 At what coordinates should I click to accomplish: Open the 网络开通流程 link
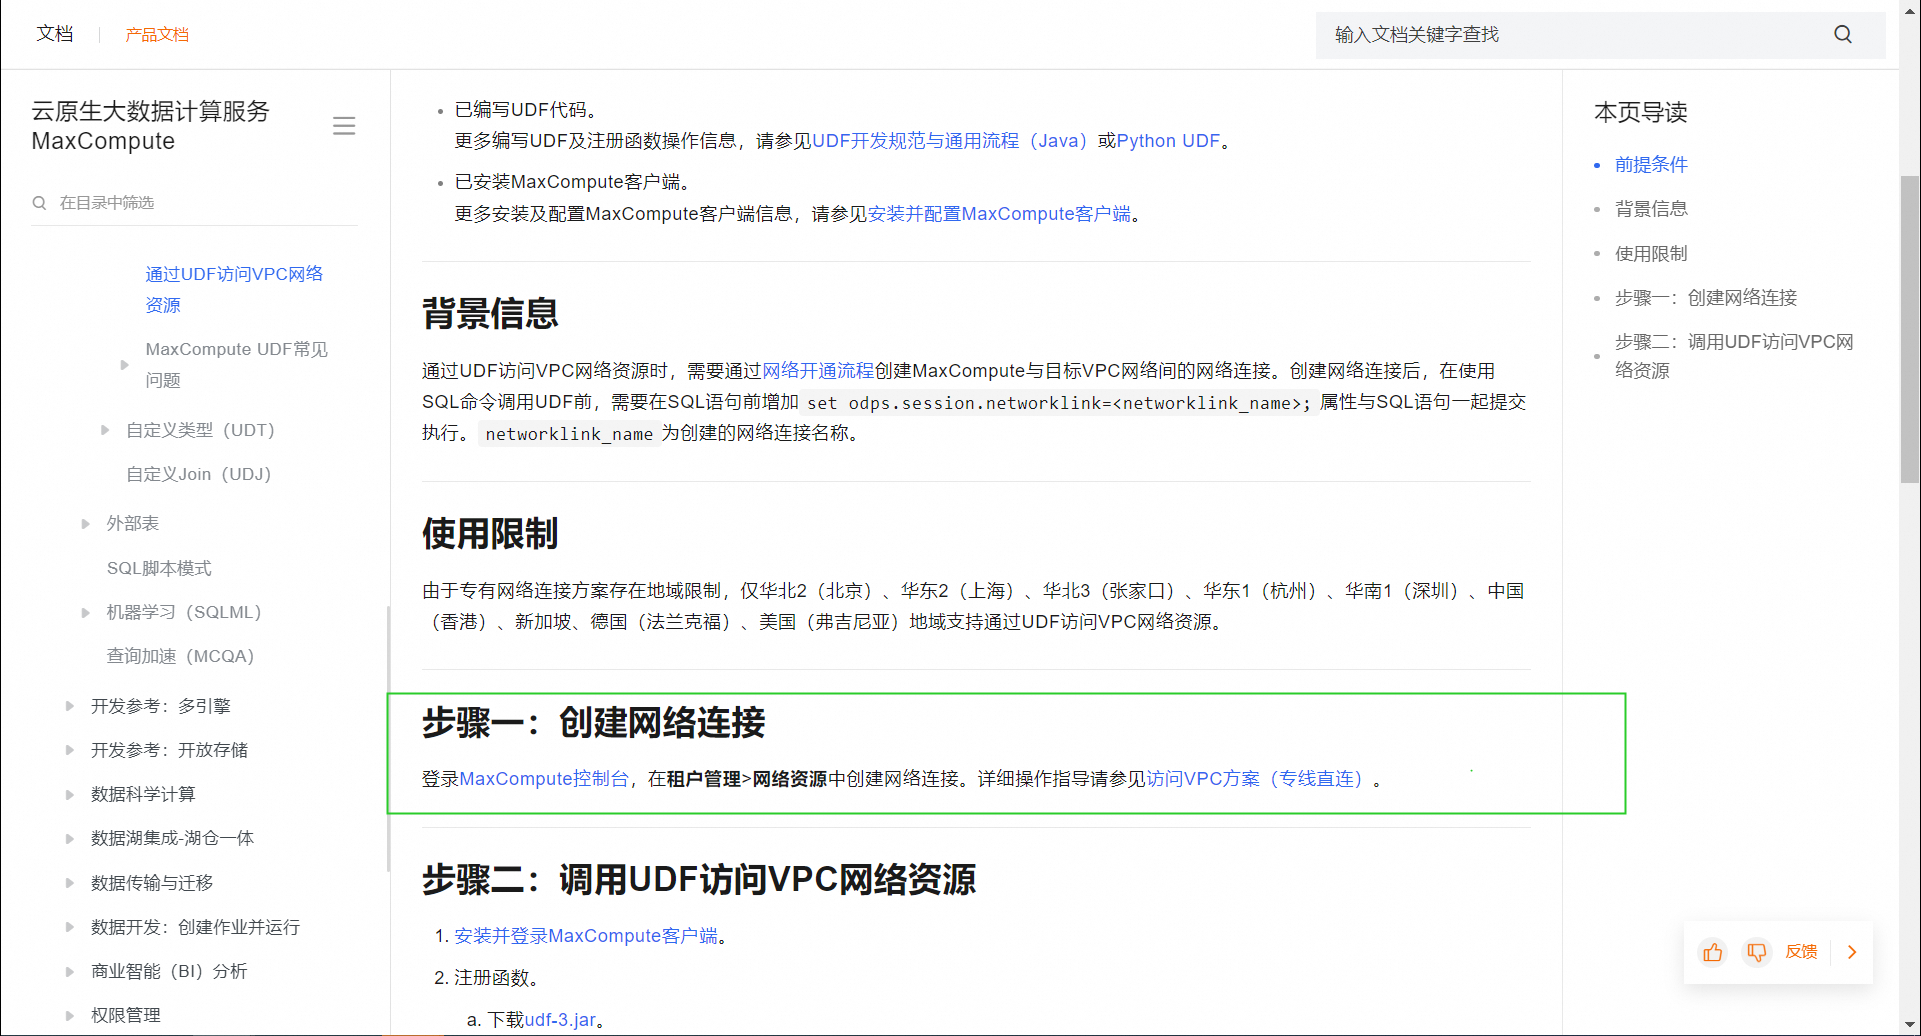click(818, 371)
